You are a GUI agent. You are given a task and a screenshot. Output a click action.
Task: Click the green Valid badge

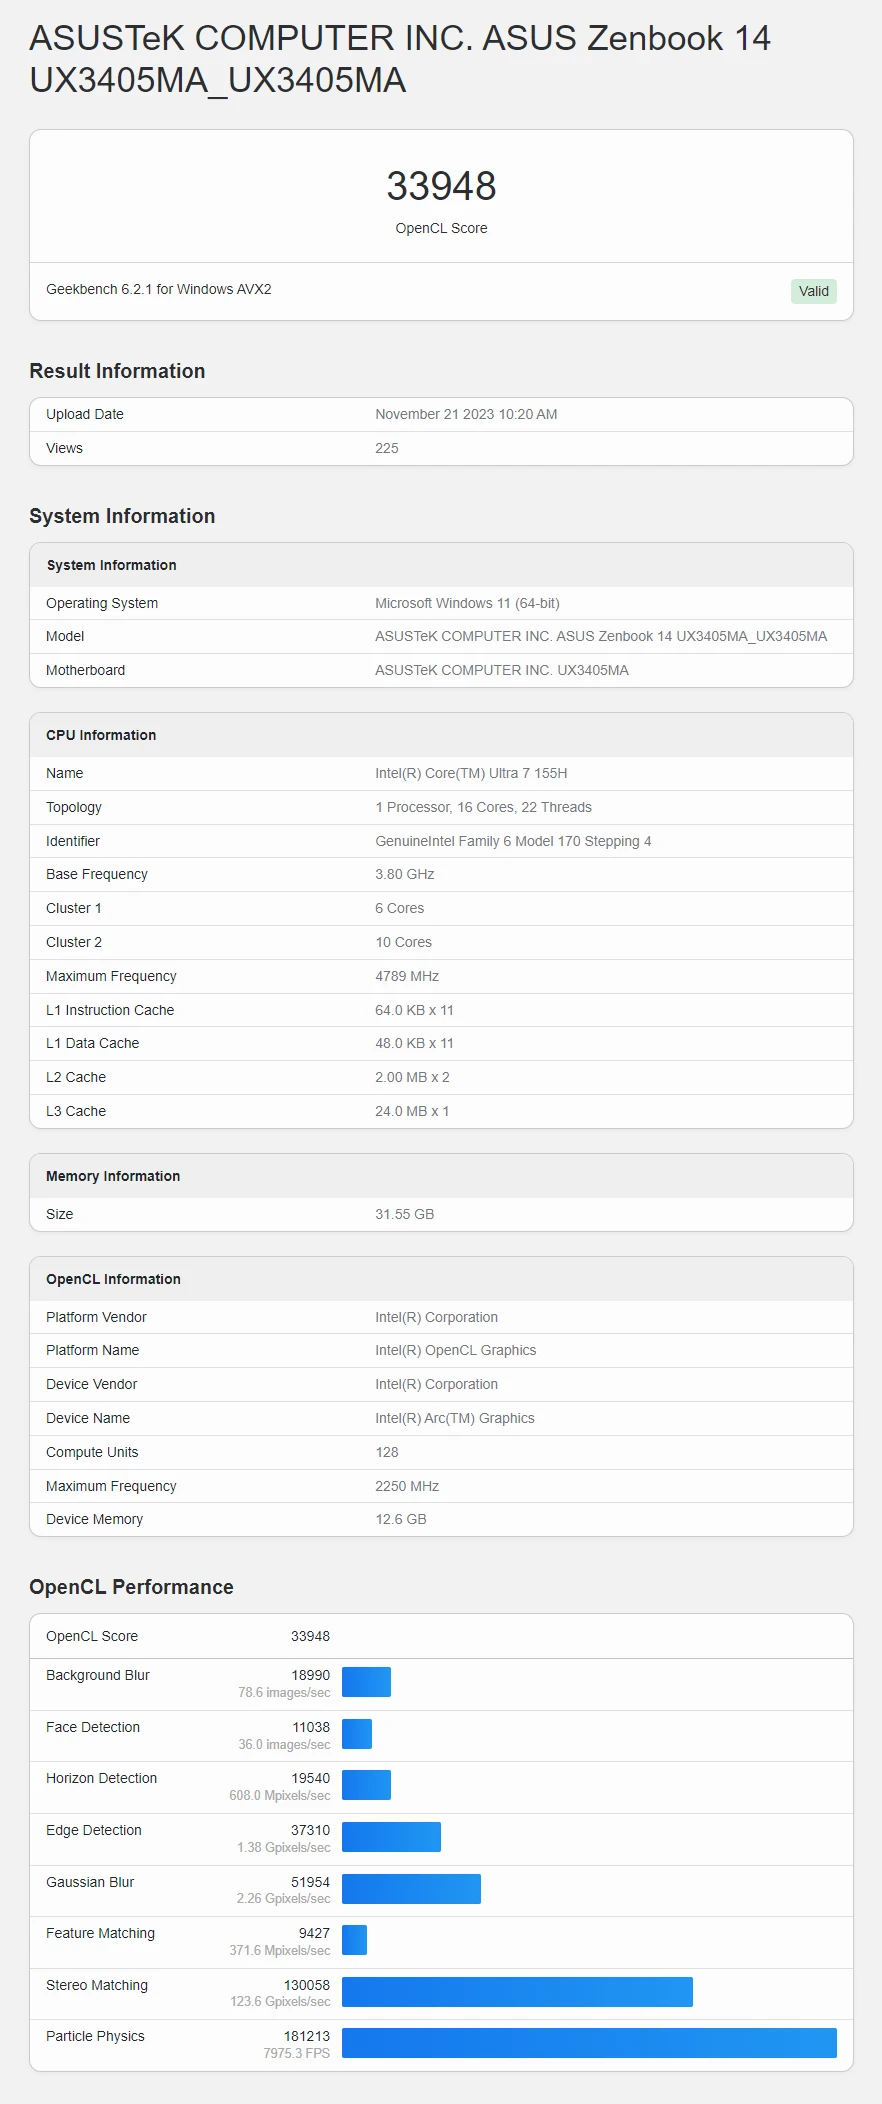tap(813, 291)
